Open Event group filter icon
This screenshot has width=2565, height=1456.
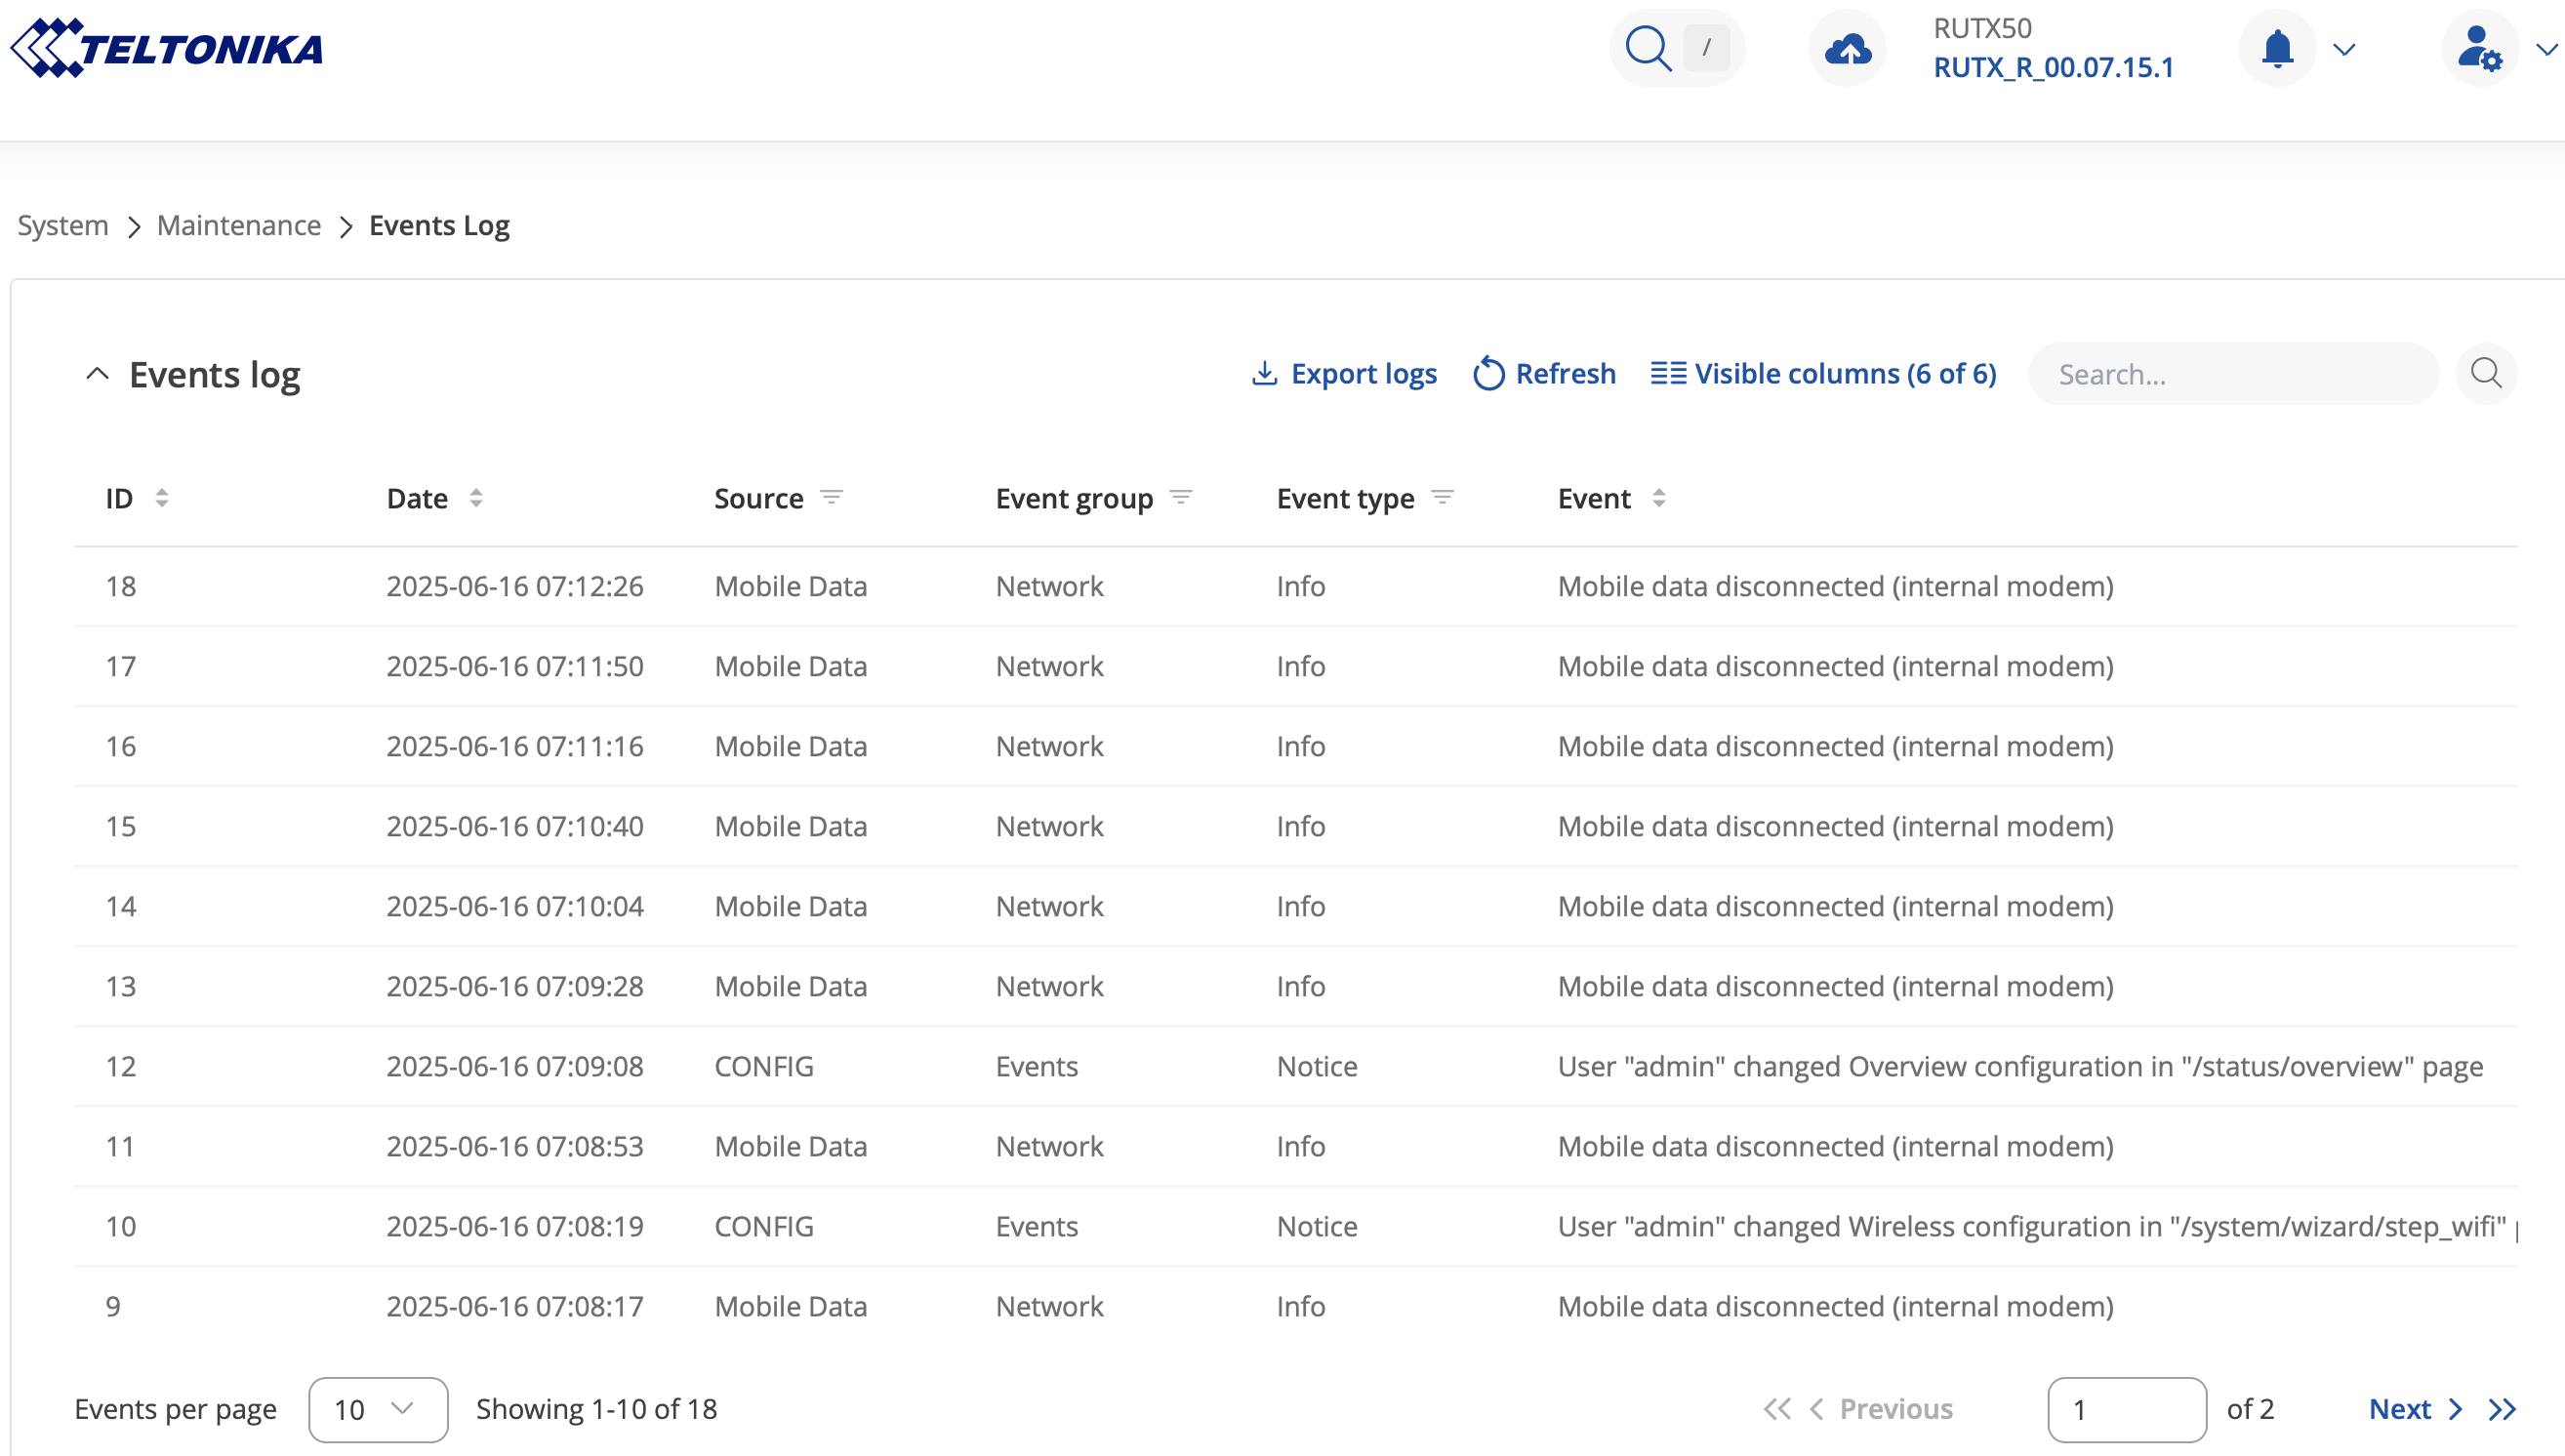(1181, 497)
